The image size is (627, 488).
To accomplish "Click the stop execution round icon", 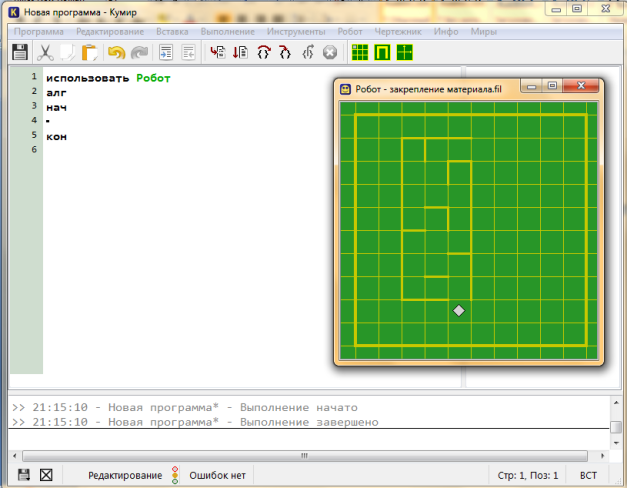I will coord(330,52).
